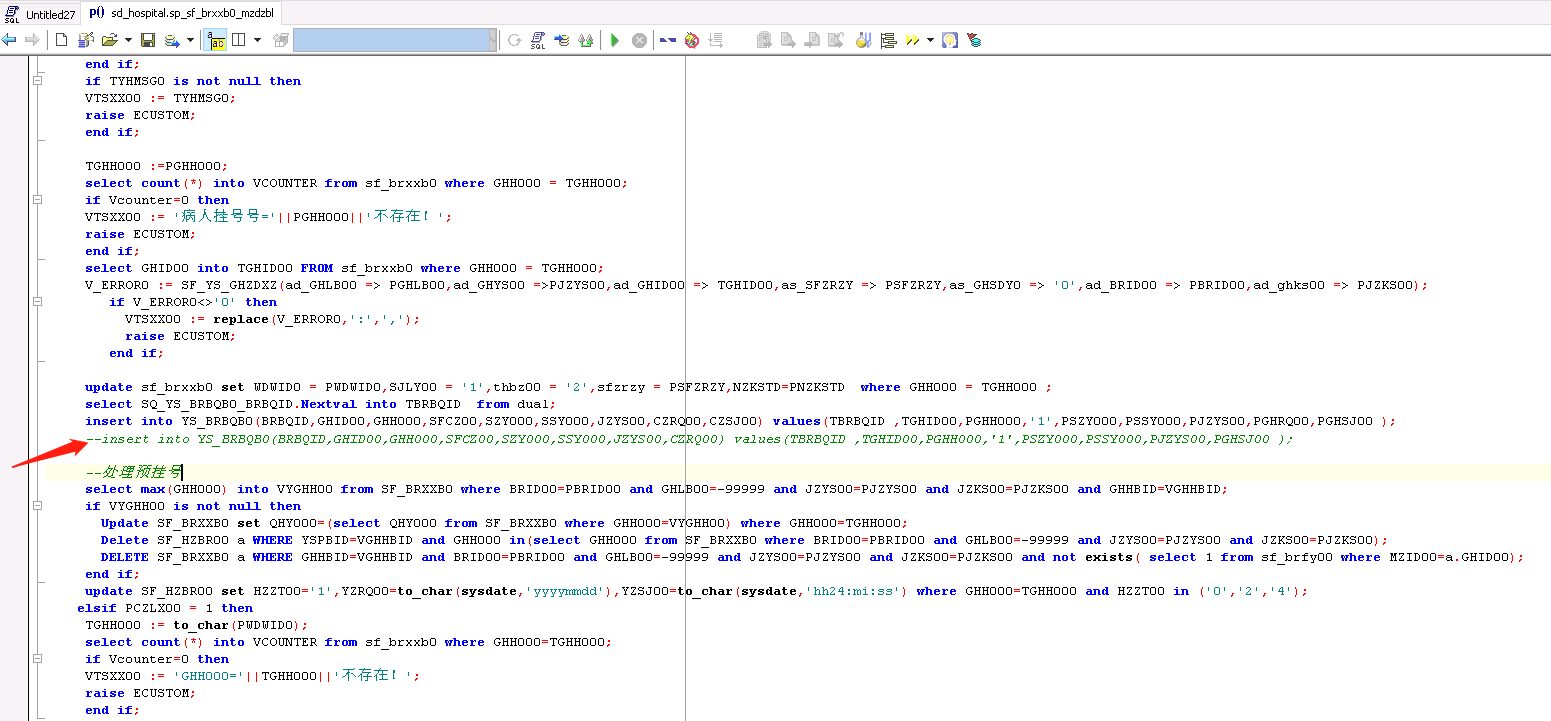Click the 'TGHH000 := to_char(PWDWID0);' line
Image resolution: width=1551 pixels, height=721 pixels.
point(197,625)
